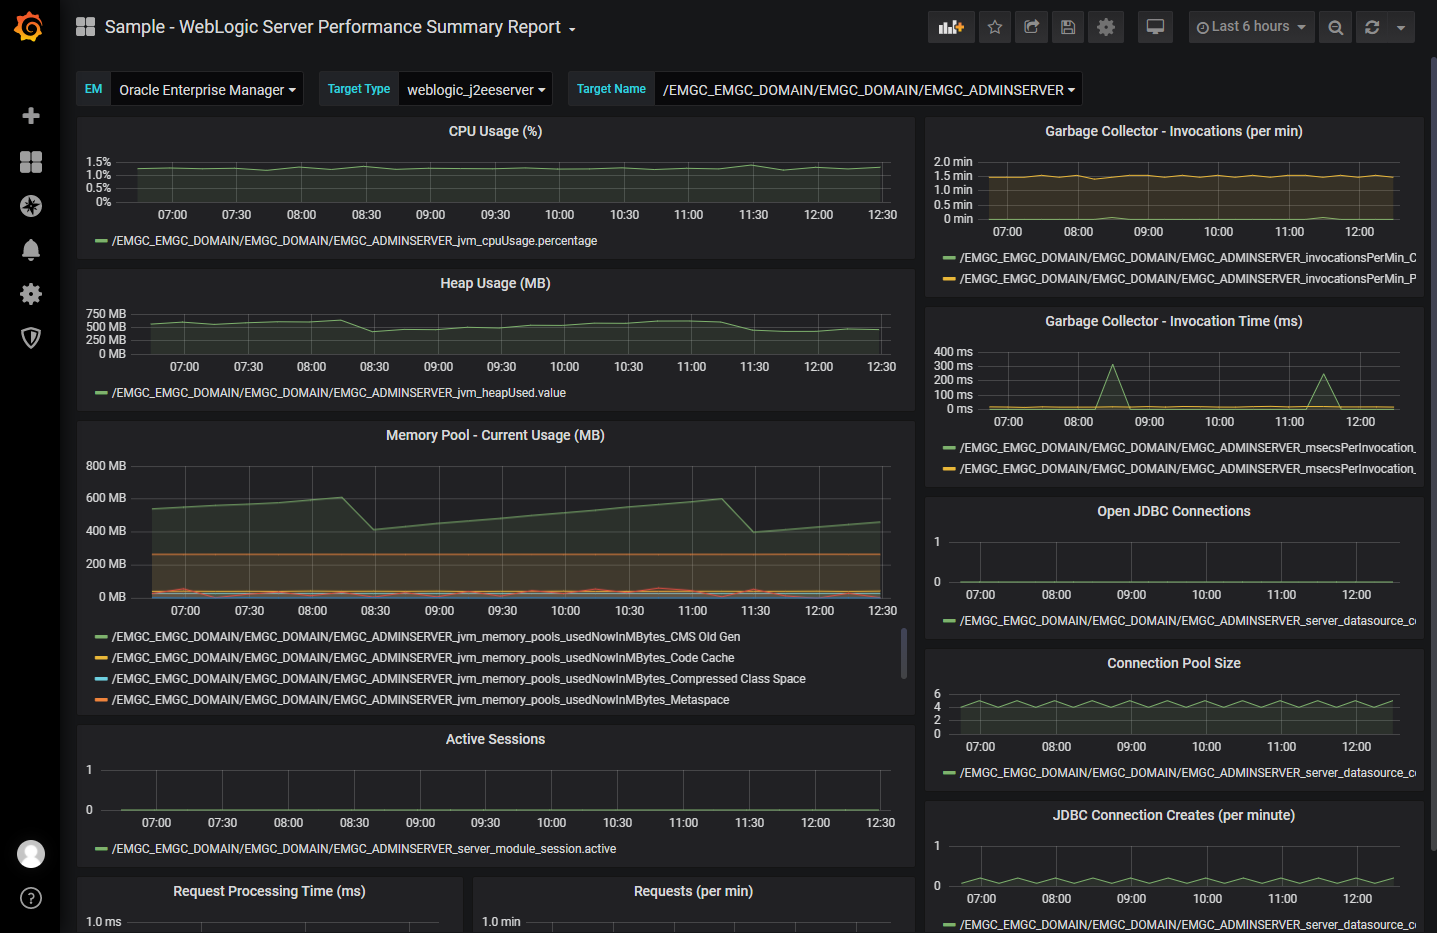Open Garbage Collector - Invocation Time panel menu

(x=1174, y=321)
